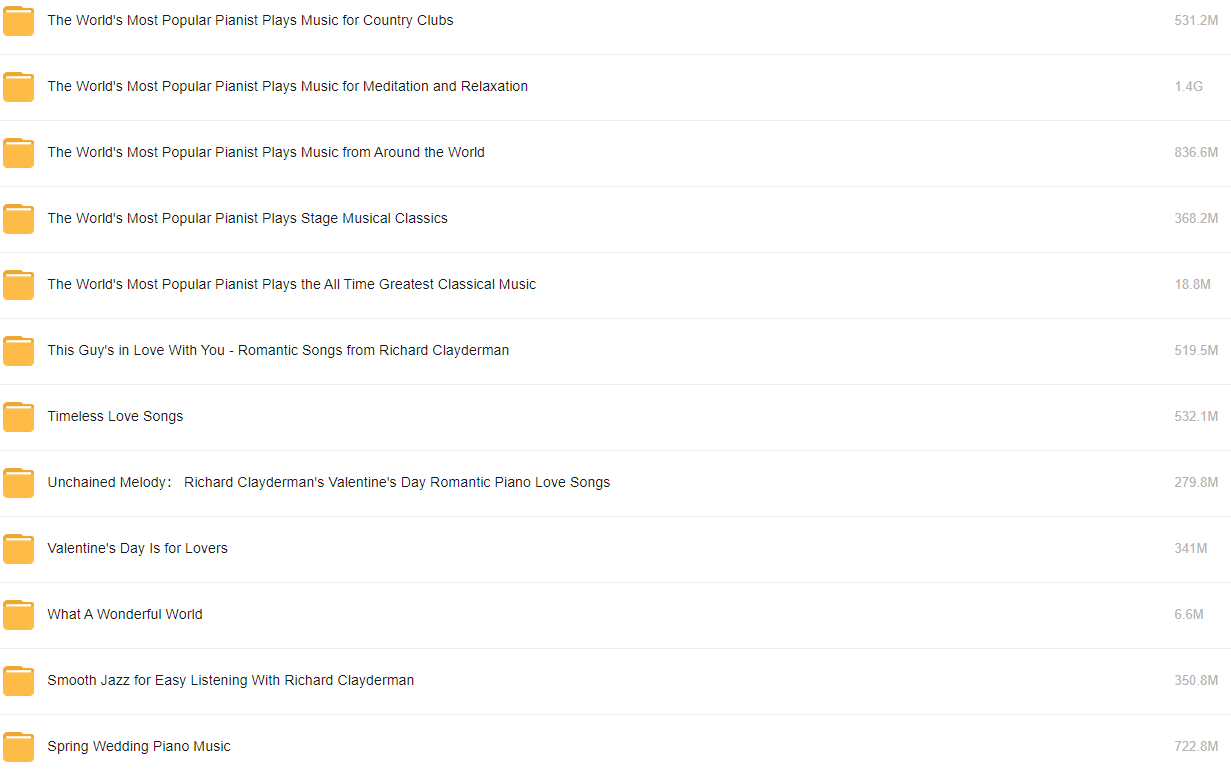Screen dimensions: 1231x770
Task: Select the row showing 18.8M size
Action: coord(615,285)
